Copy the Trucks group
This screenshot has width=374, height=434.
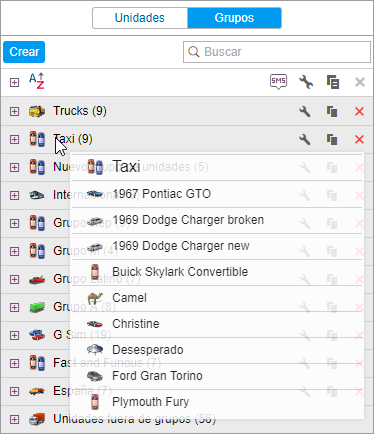(x=332, y=111)
